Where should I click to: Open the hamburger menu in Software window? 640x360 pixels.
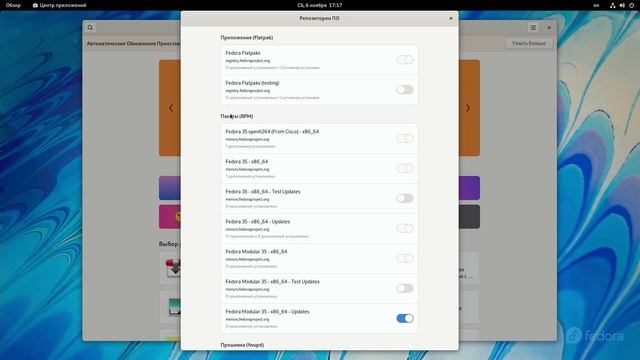pyautogui.click(x=533, y=28)
